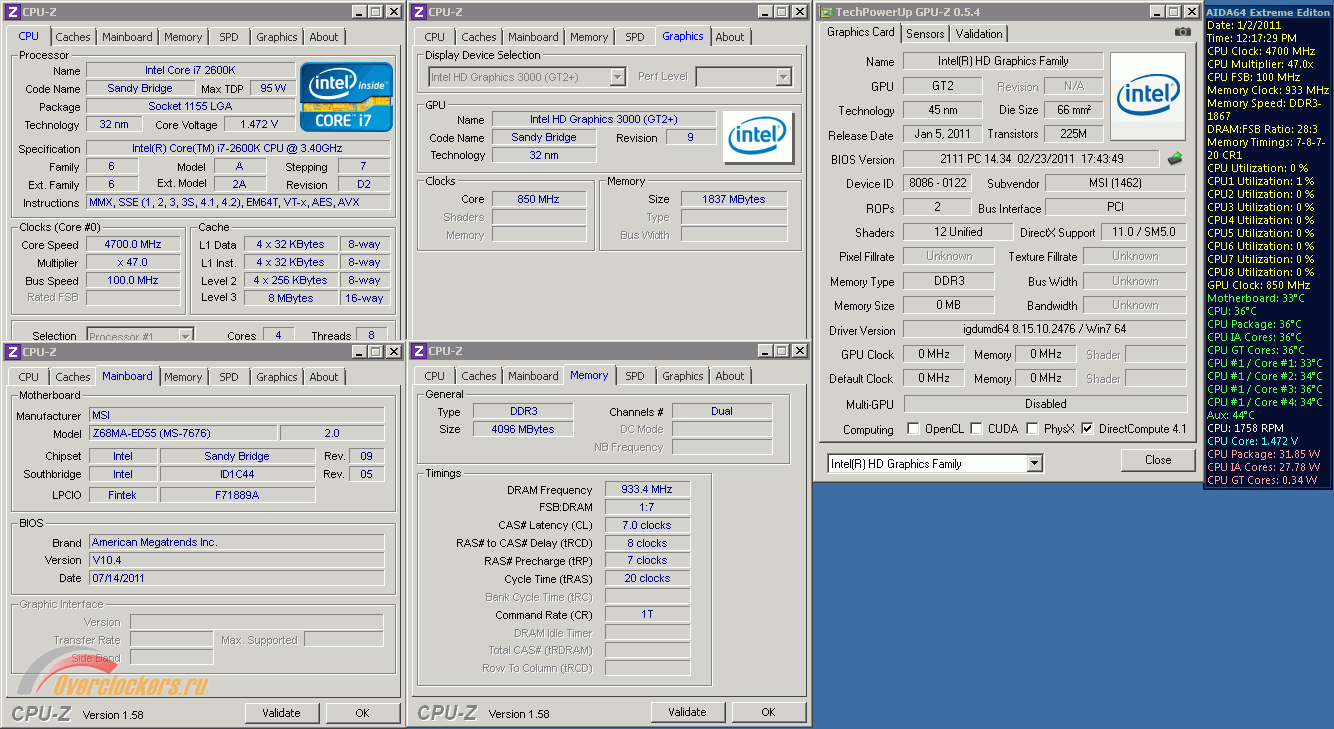Click the camera screenshot icon in GPU-Z

pyautogui.click(x=1183, y=32)
